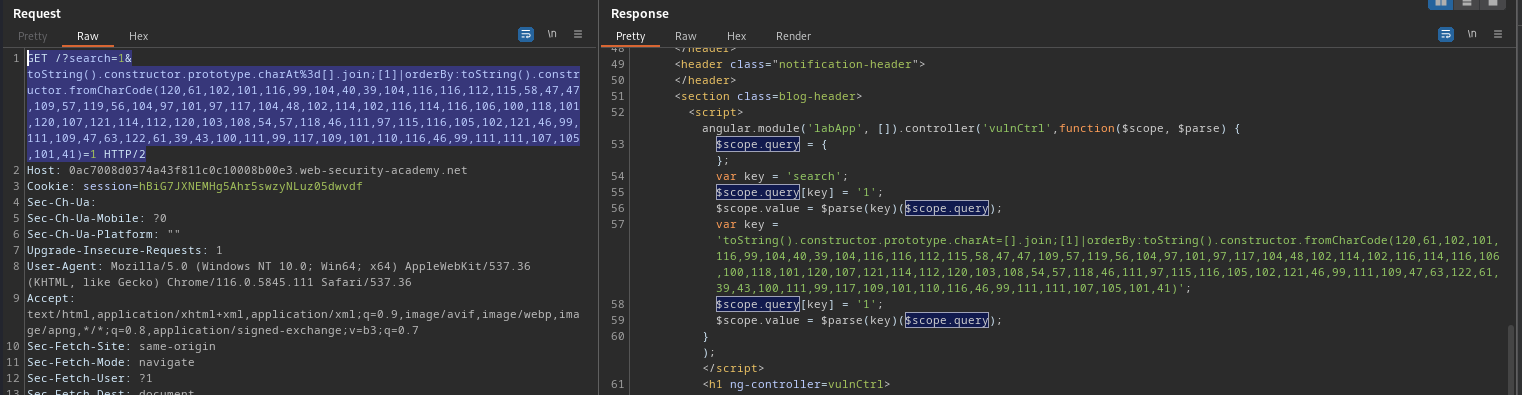Click highlighted $scope.query on response line 59
This screenshot has height=395, width=1522.
click(947, 320)
